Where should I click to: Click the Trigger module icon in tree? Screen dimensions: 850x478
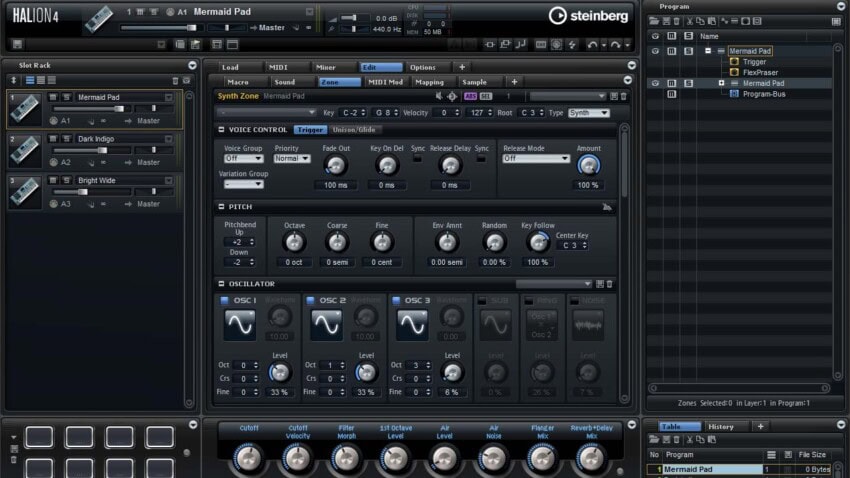point(734,61)
